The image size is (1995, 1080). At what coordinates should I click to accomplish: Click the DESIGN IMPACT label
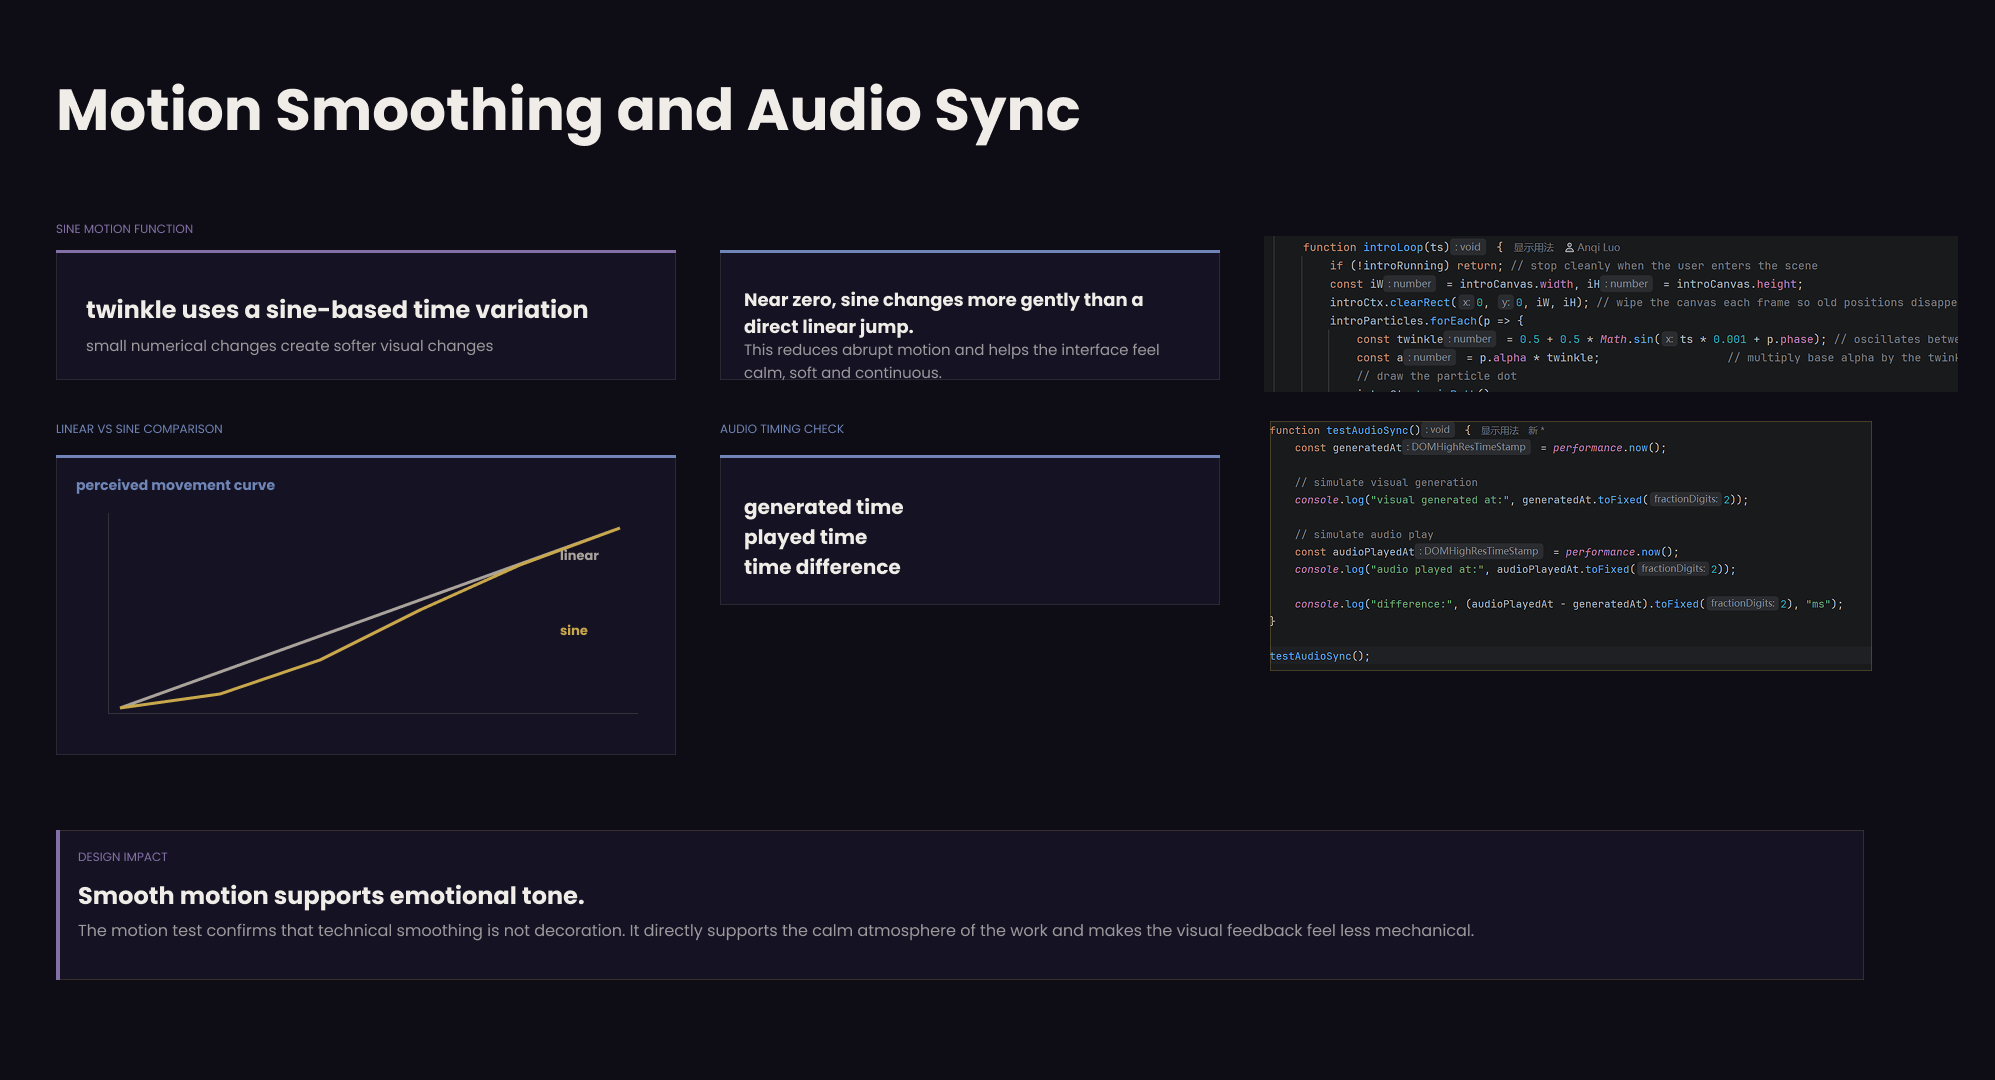[x=122, y=857]
